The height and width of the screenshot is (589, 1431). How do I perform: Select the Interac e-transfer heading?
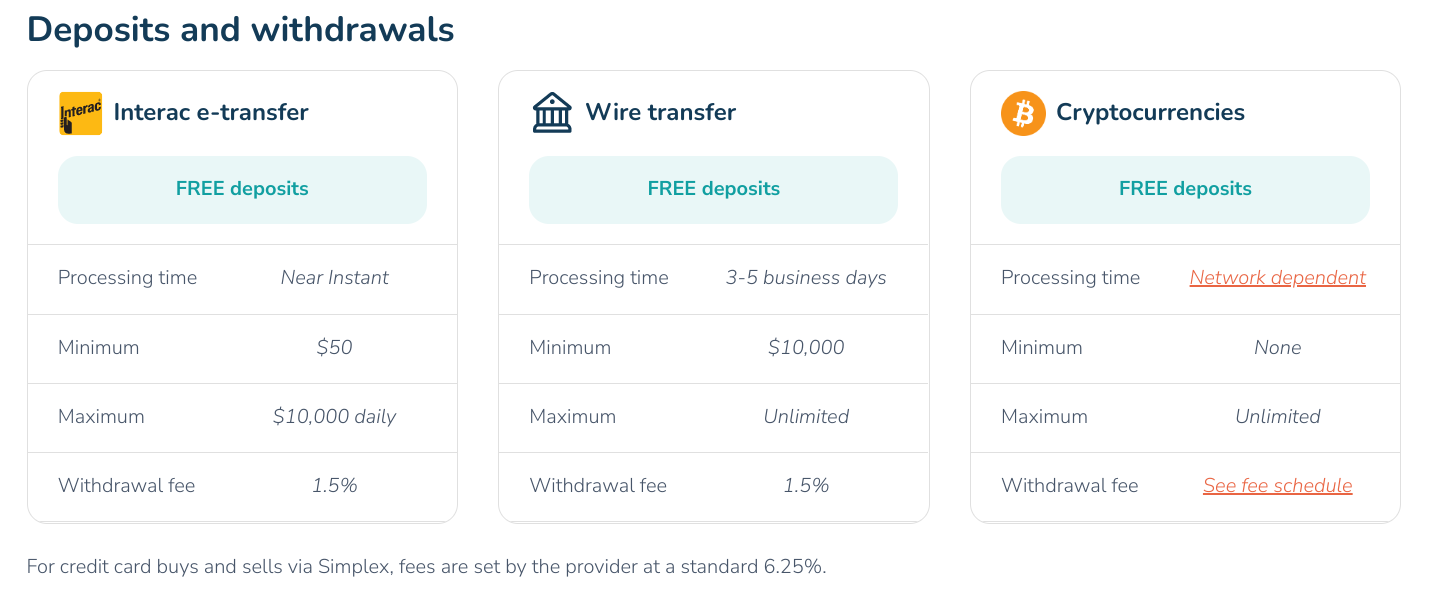click(x=211, y=112)
